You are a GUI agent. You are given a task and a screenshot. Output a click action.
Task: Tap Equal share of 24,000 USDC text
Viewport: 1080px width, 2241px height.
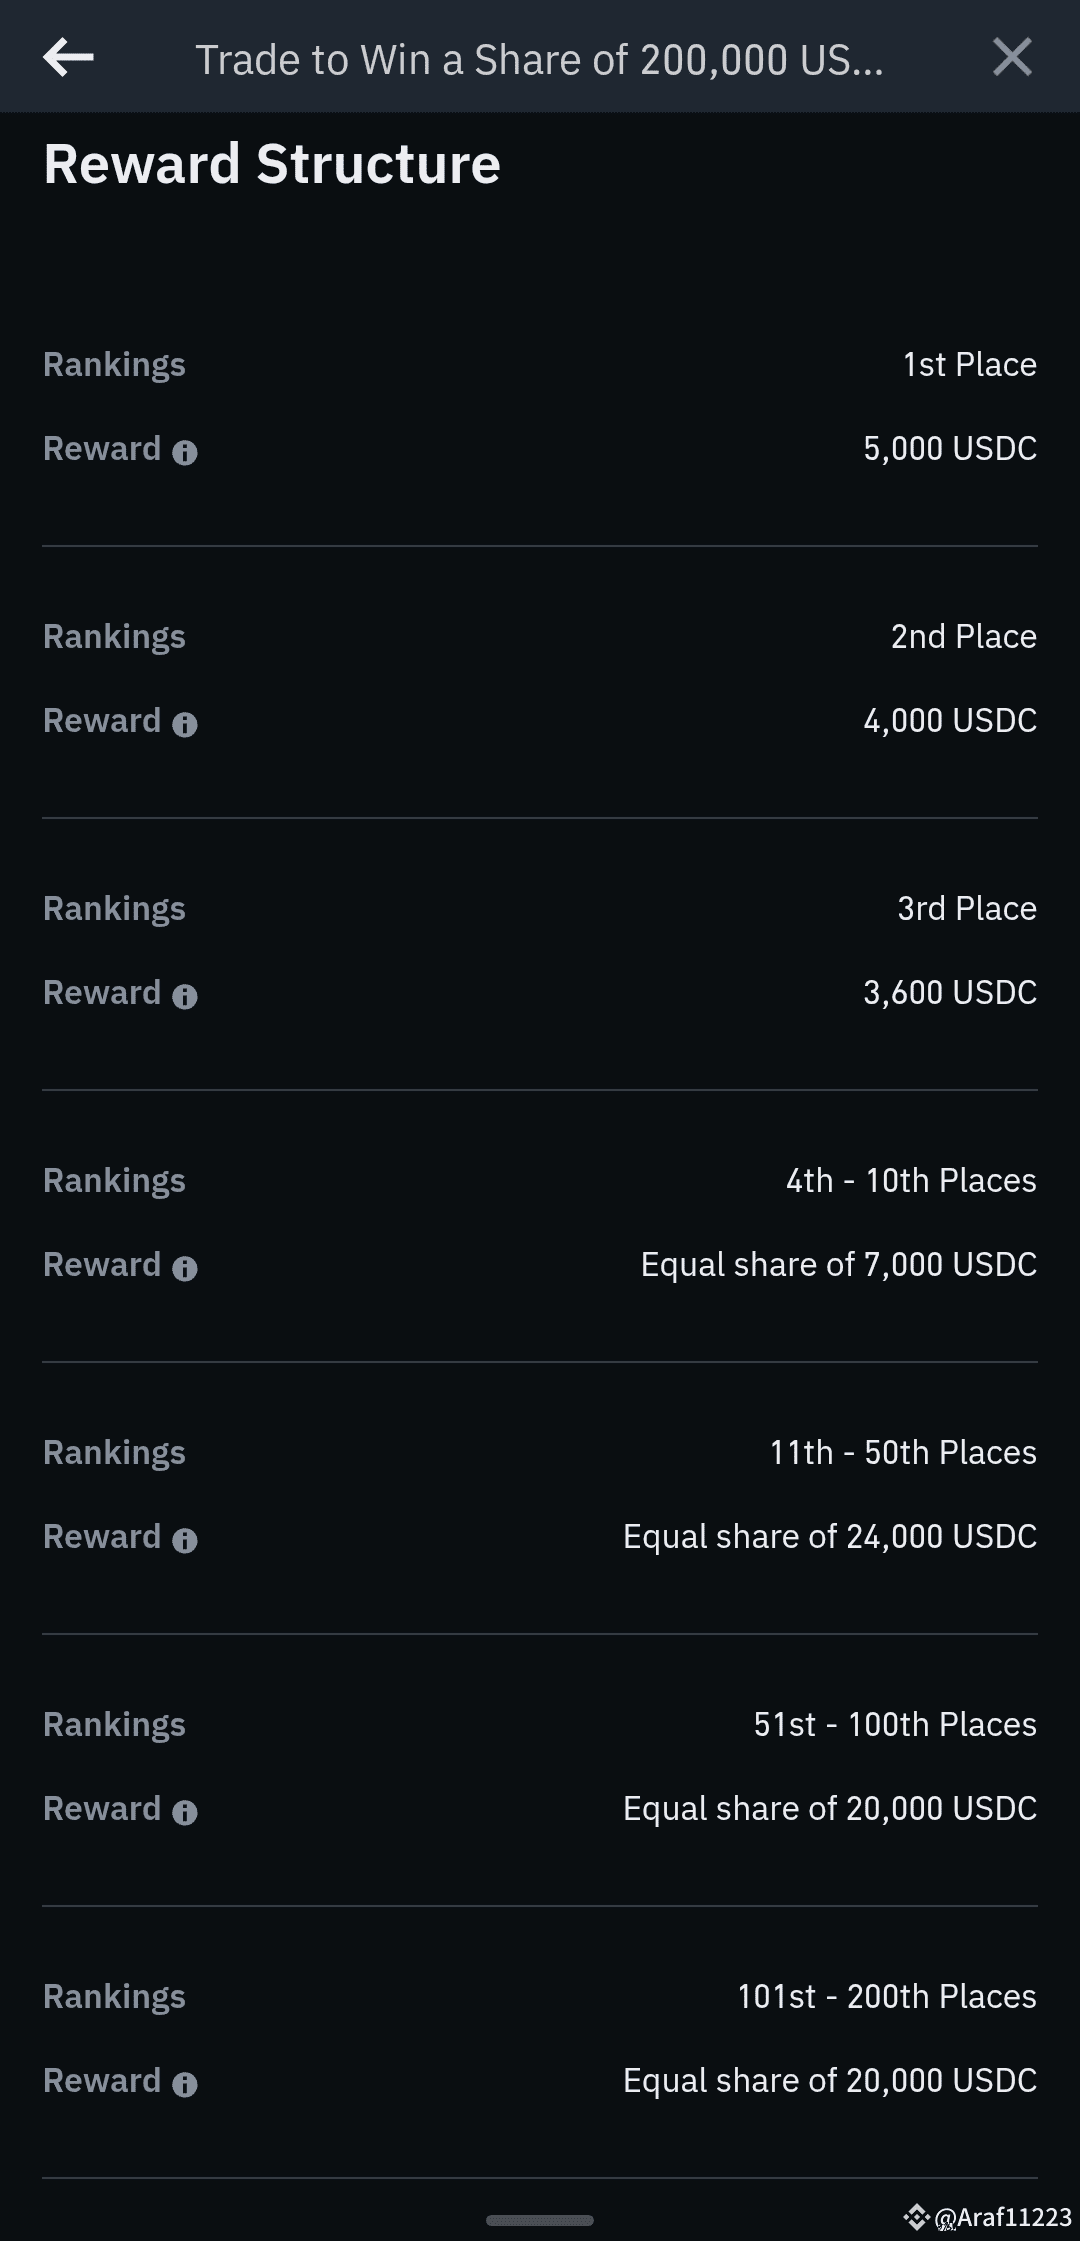pos(829,1537)
